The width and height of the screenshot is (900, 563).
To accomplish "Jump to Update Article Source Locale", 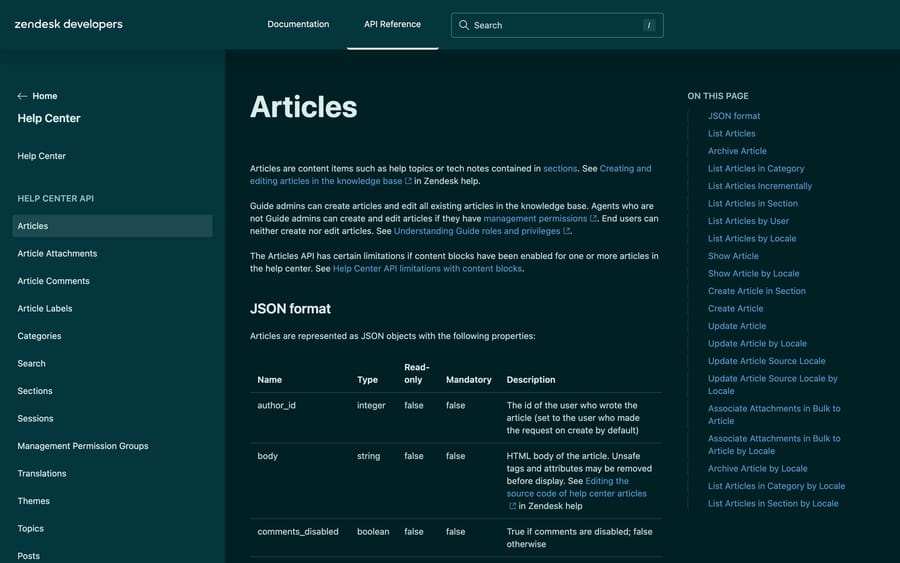I will pos(766,361).
